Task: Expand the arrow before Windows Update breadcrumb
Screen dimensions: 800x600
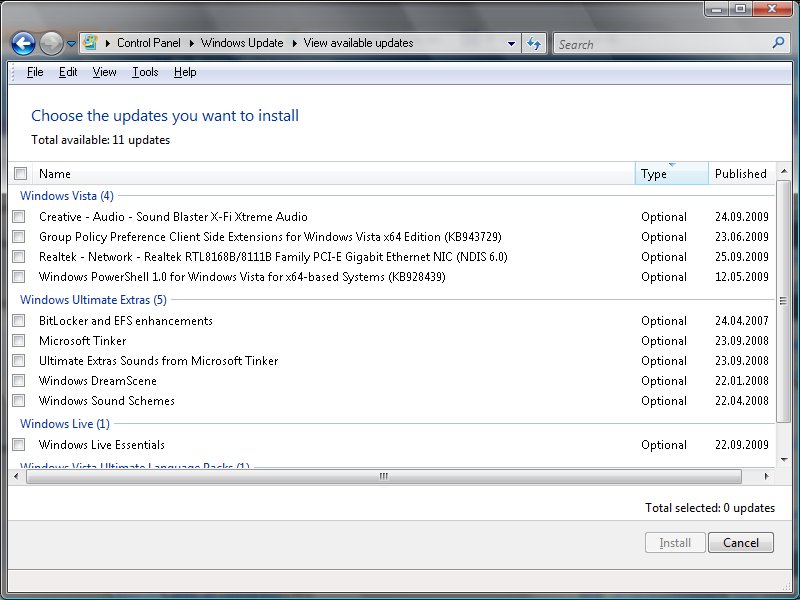Action: (x=191, y=43)
